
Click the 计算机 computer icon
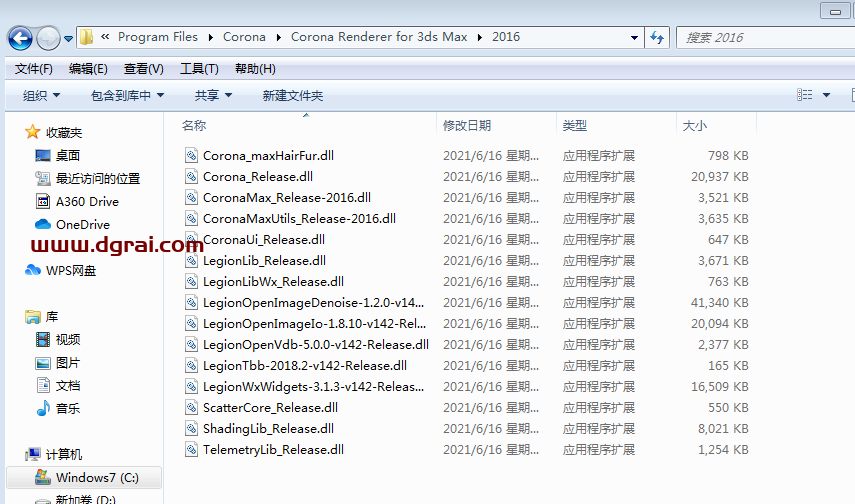tap(33, 454)
